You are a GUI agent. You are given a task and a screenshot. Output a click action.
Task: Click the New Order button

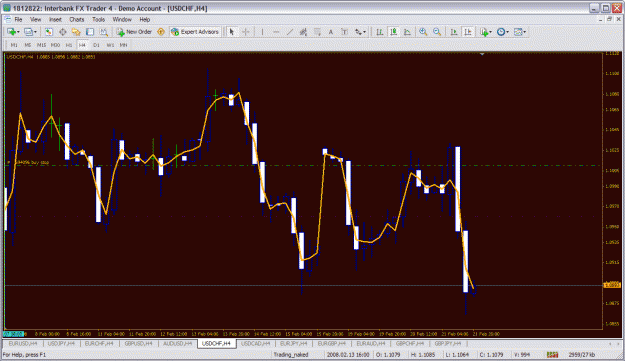pyautogui.click(x=134, y=32)
